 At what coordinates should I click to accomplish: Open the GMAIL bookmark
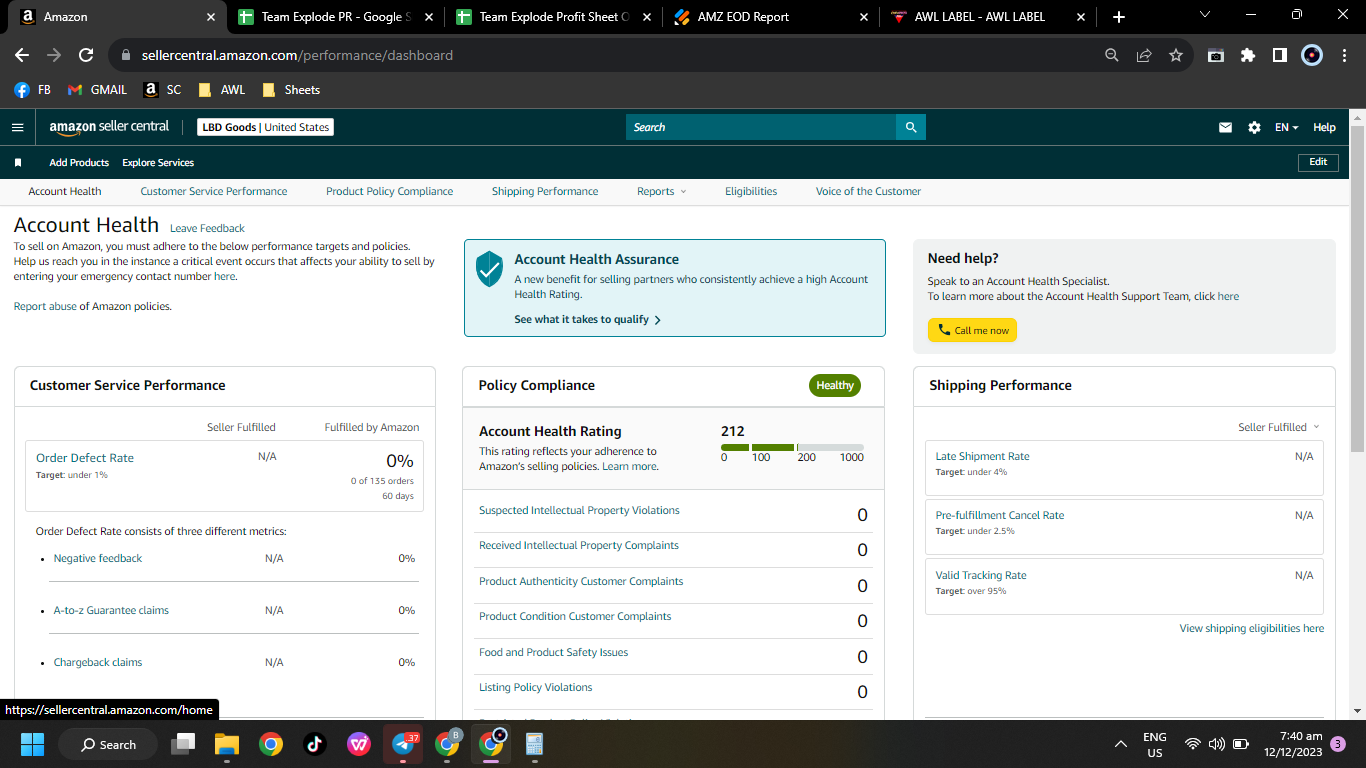pos(97,89)
